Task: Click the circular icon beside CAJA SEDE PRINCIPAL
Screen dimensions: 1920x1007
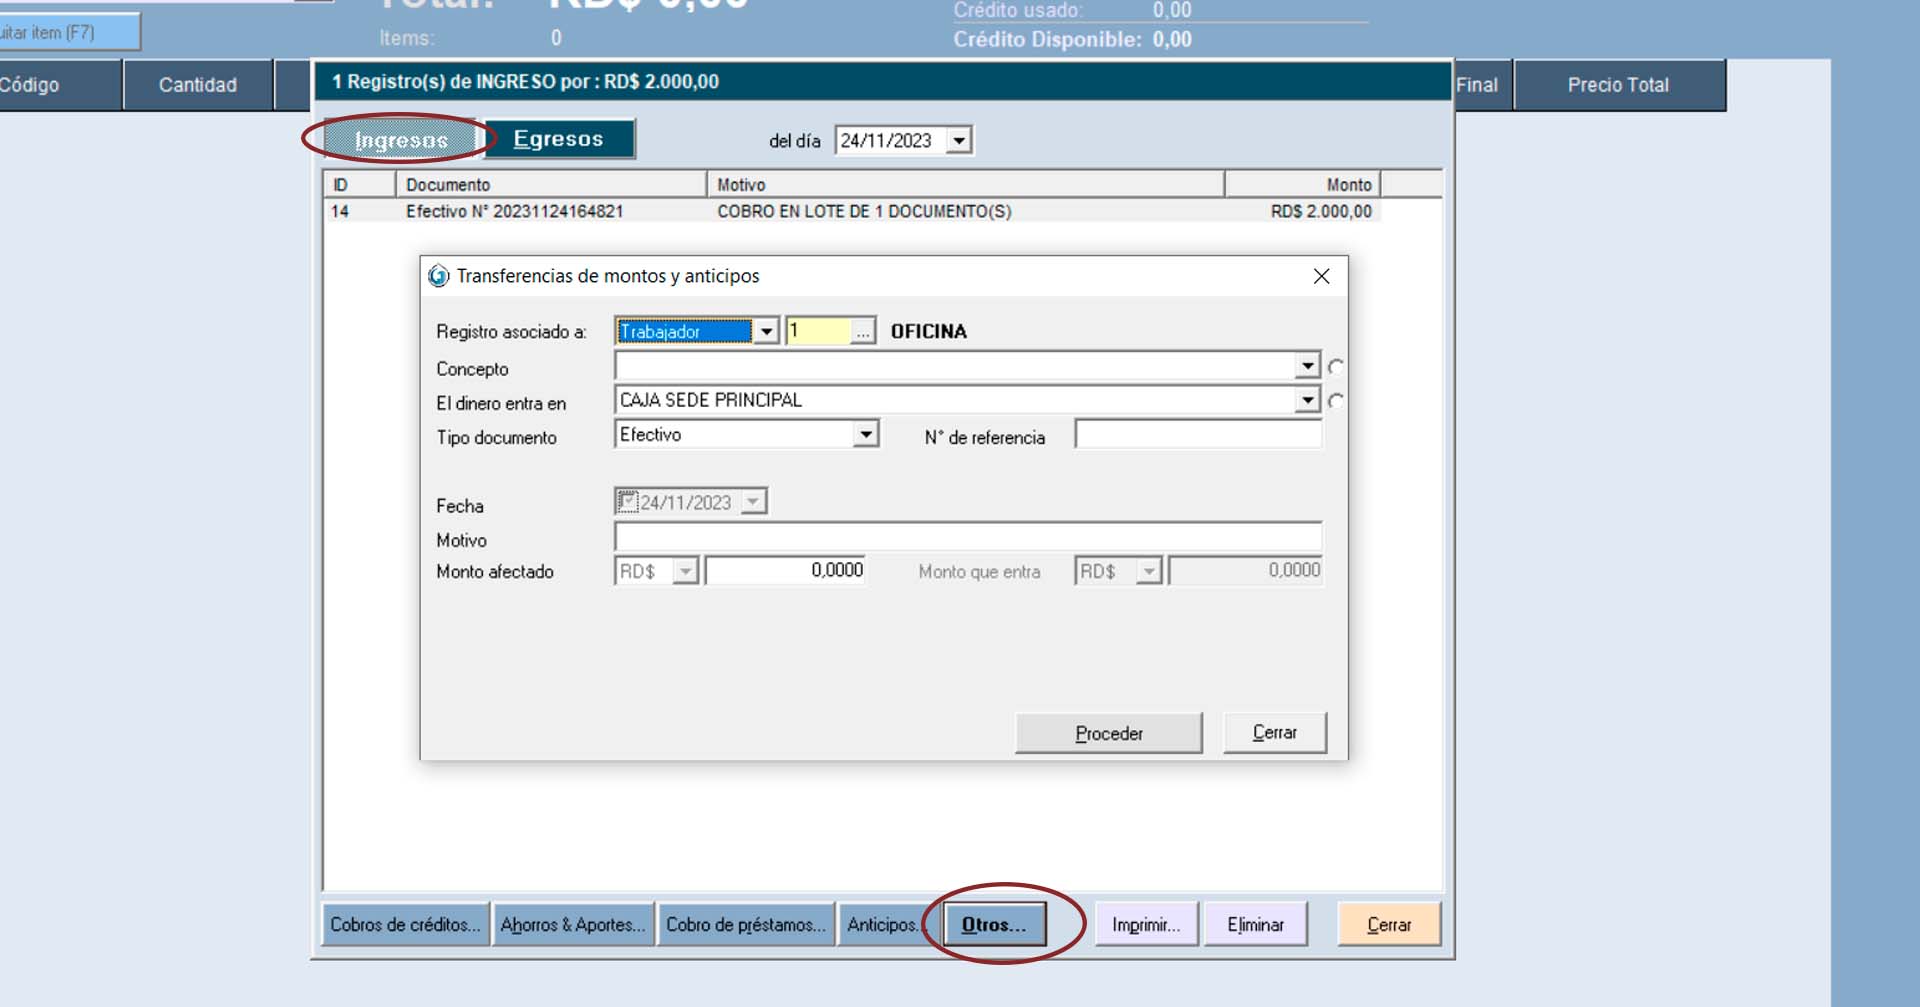Action: tap(1336, 401)
